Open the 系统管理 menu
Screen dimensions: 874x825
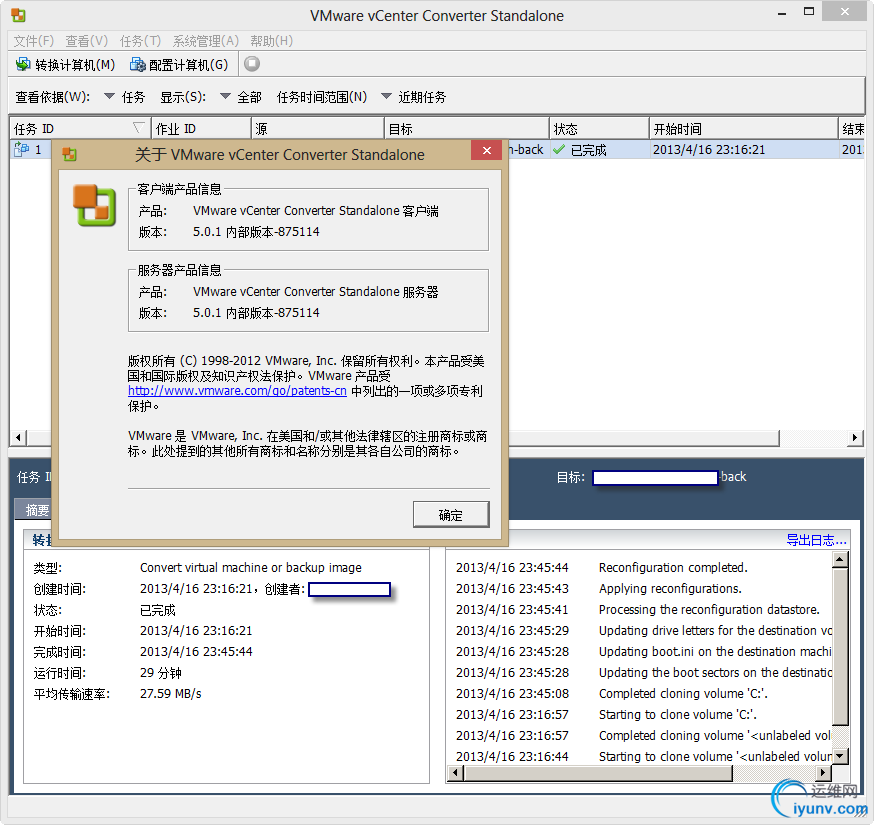[x=204, y=41]
